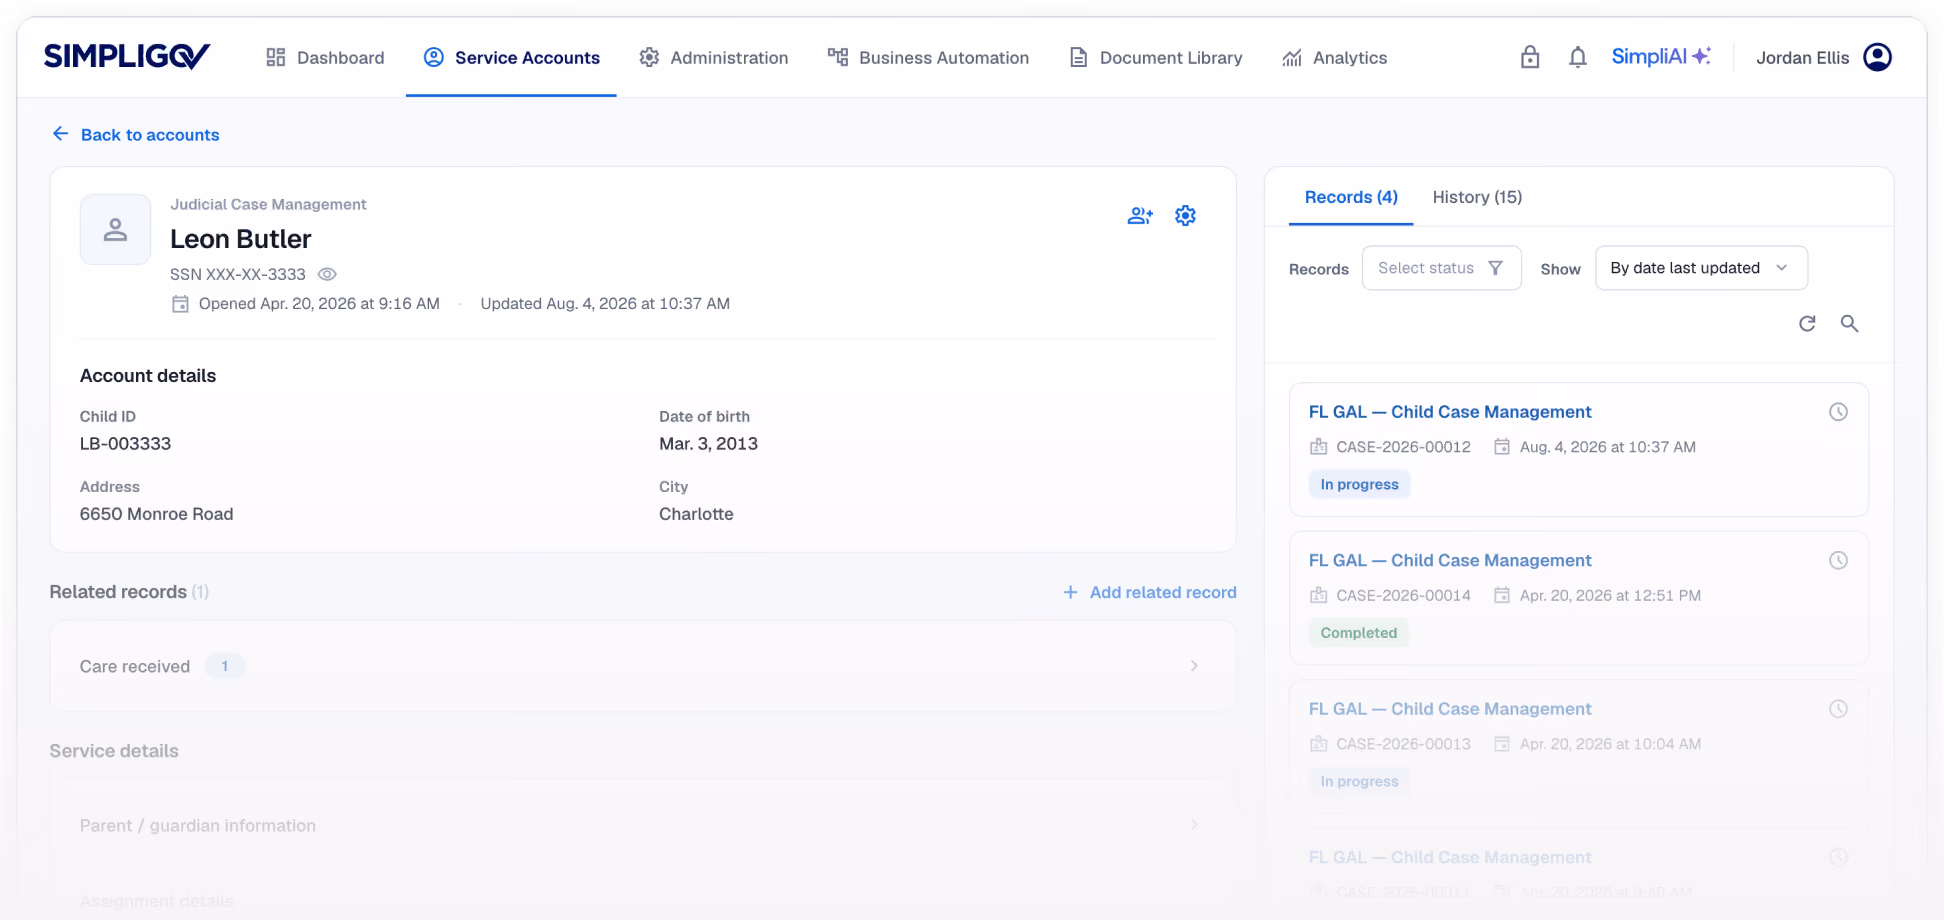Click the Completed status badge

[1358, 633]
